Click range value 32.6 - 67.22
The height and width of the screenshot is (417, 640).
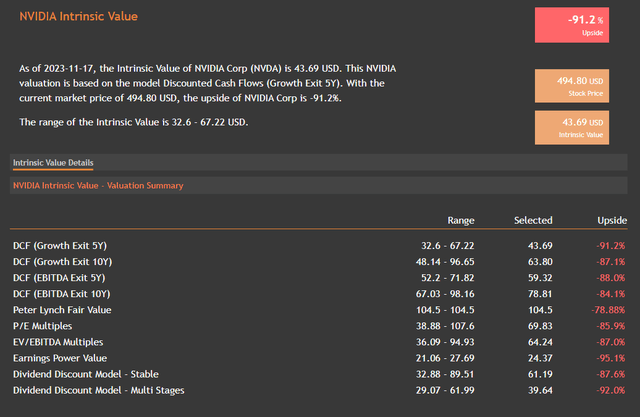[448, 246]
